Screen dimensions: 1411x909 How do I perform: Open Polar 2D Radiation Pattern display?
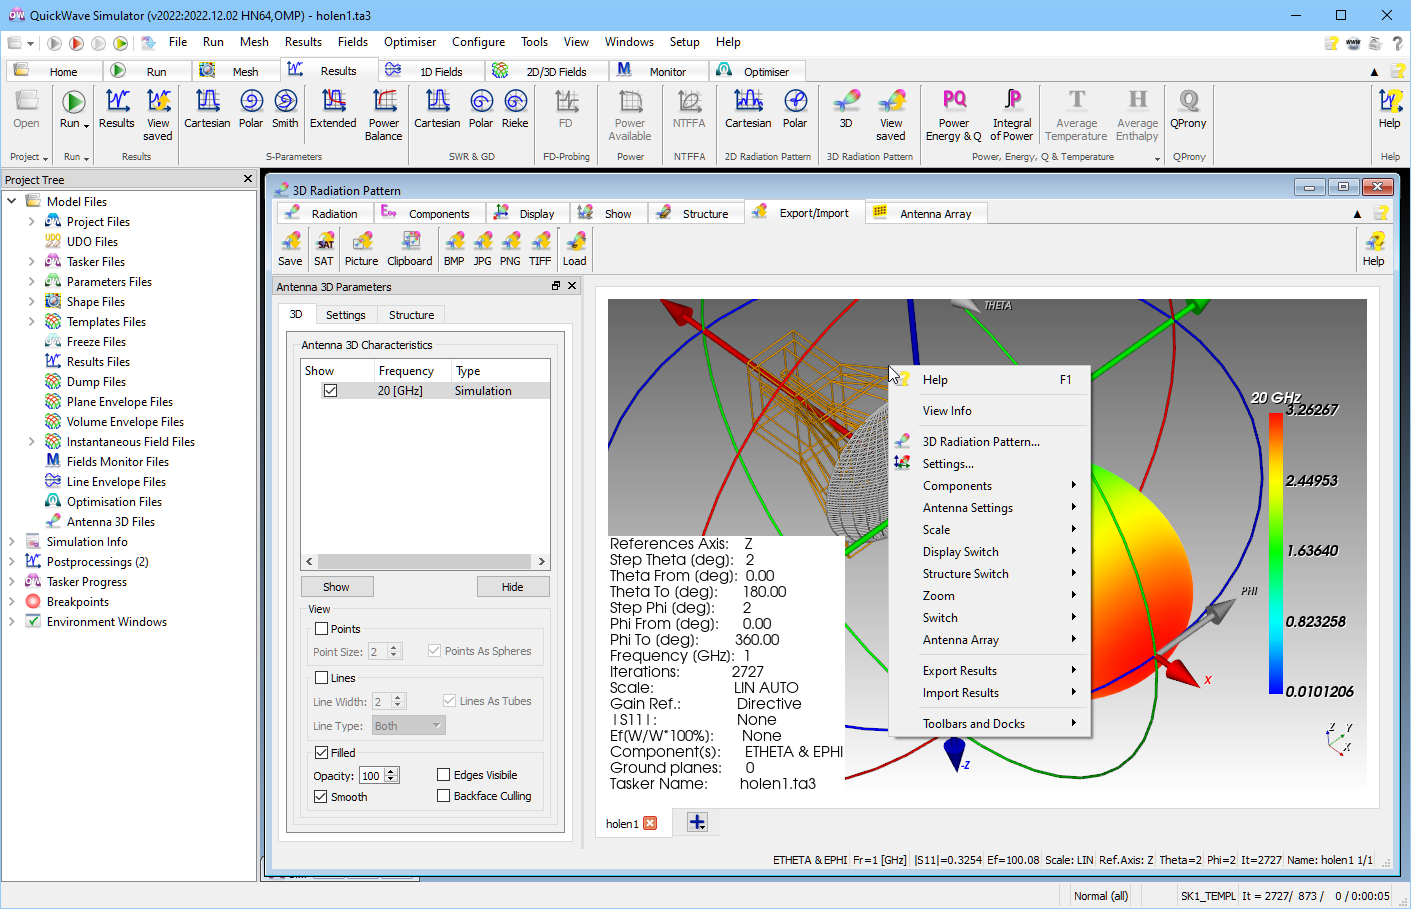795,110
